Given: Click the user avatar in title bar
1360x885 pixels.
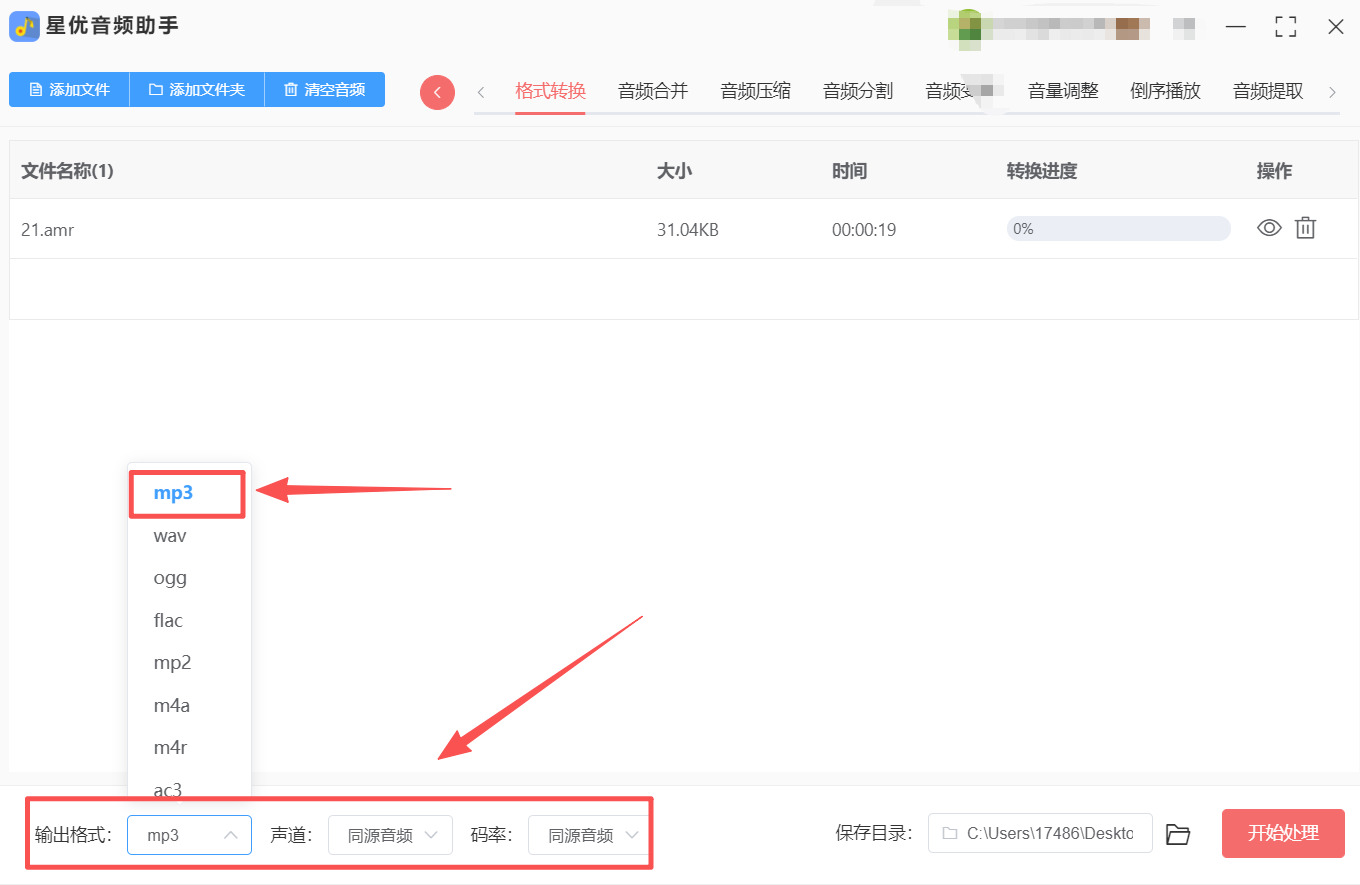Looking at the screenshot, I should tap(965, 27).
